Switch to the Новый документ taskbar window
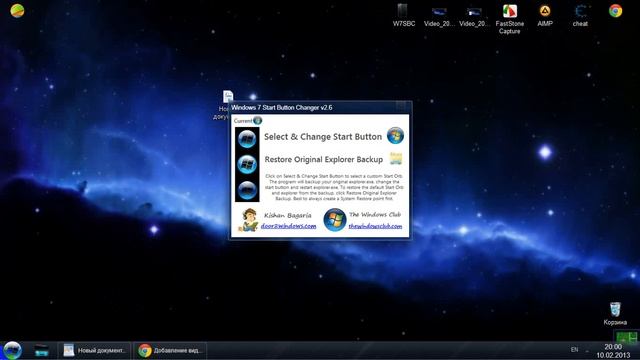 coord(94,351)
